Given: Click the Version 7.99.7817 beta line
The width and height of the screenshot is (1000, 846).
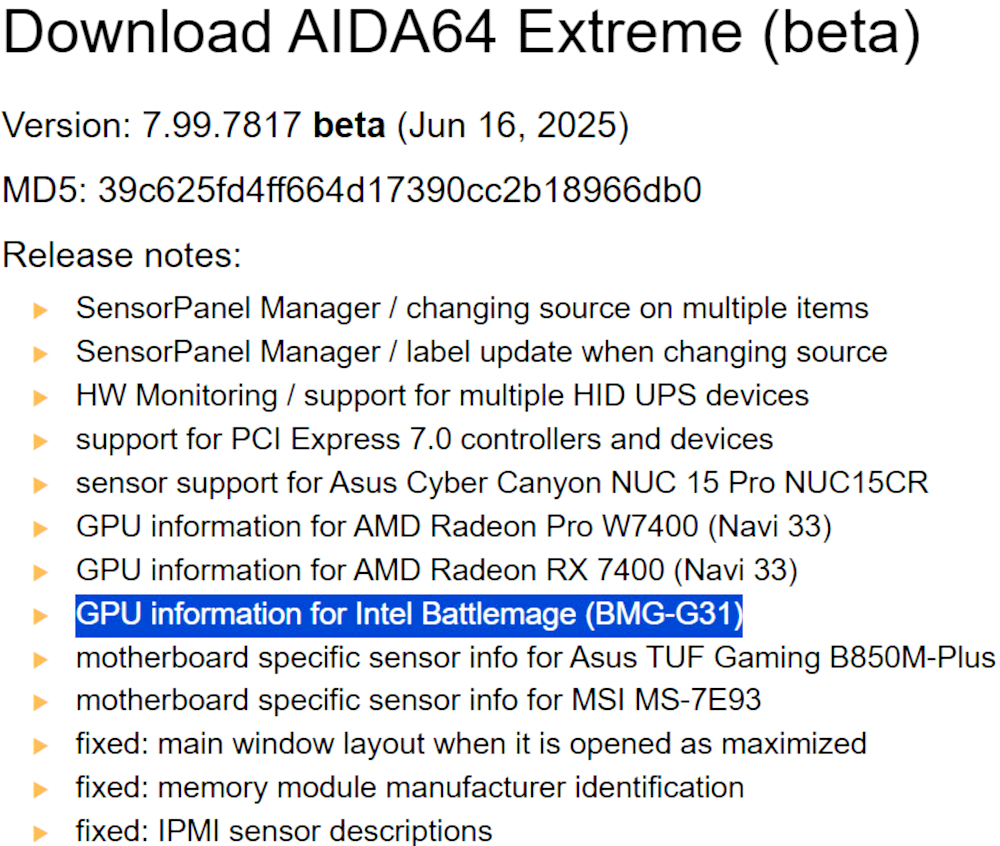Looking at the screenshot, I should (316, 126).
